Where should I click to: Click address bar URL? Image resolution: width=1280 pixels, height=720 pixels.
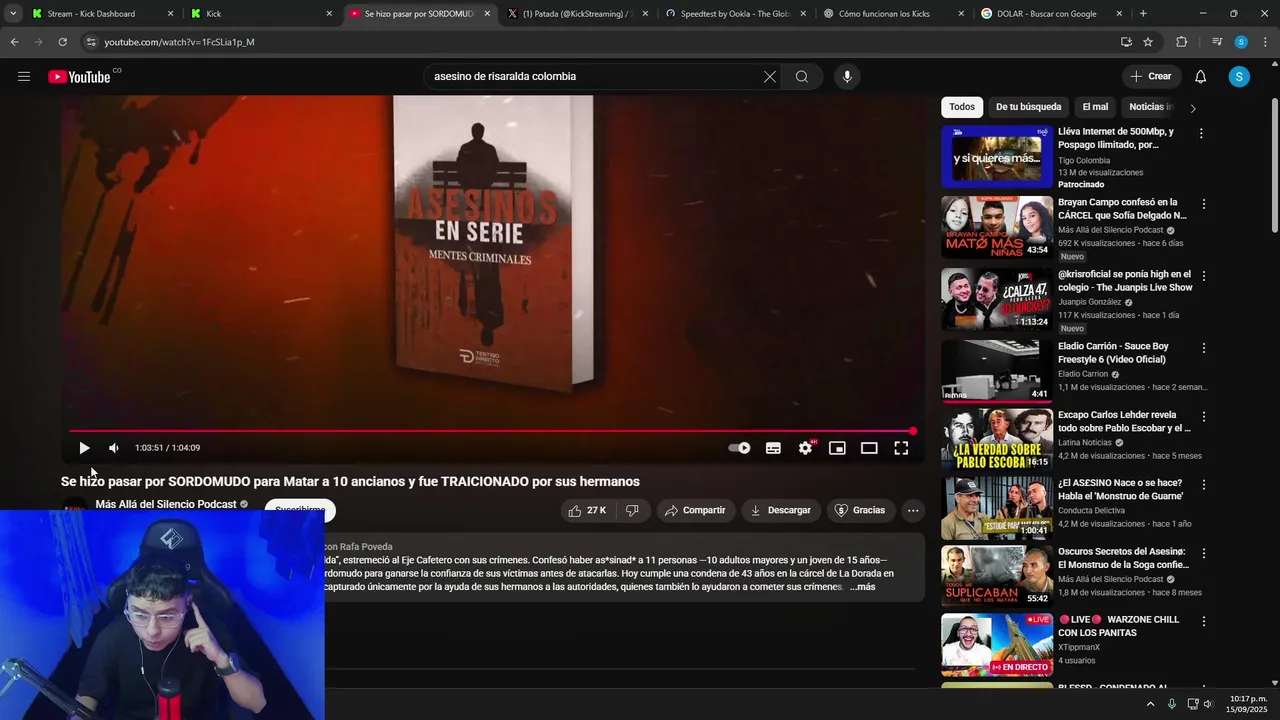click(179, 42)
